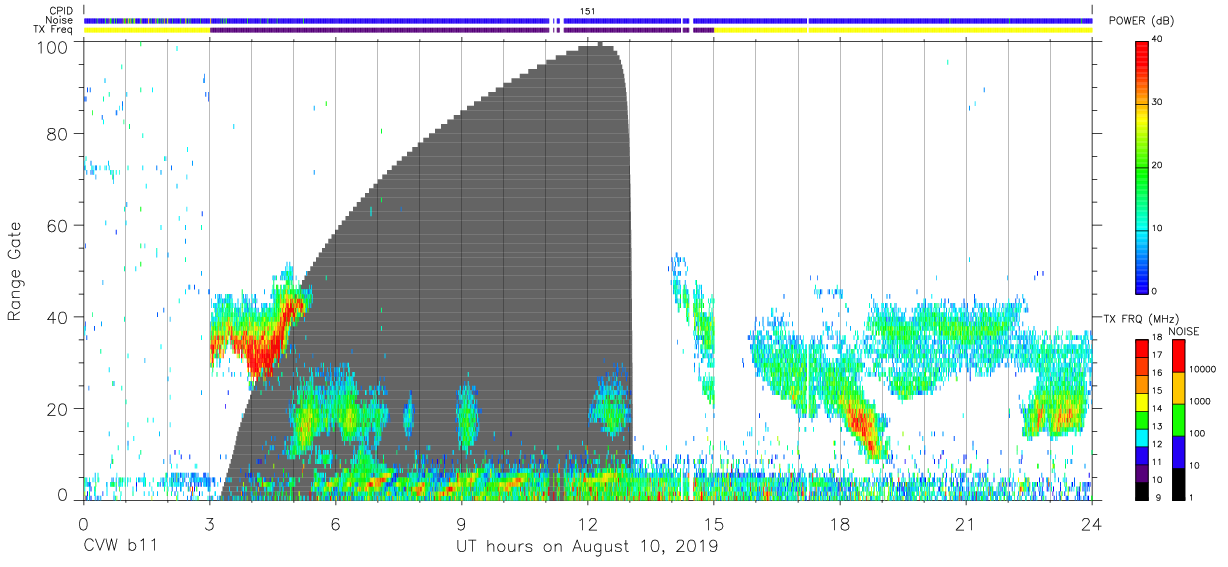Click 'UT hours on August 10, 2019' title
Image resolution: width=1228 pixels, height=567 pixels.
tap(587, 547)
